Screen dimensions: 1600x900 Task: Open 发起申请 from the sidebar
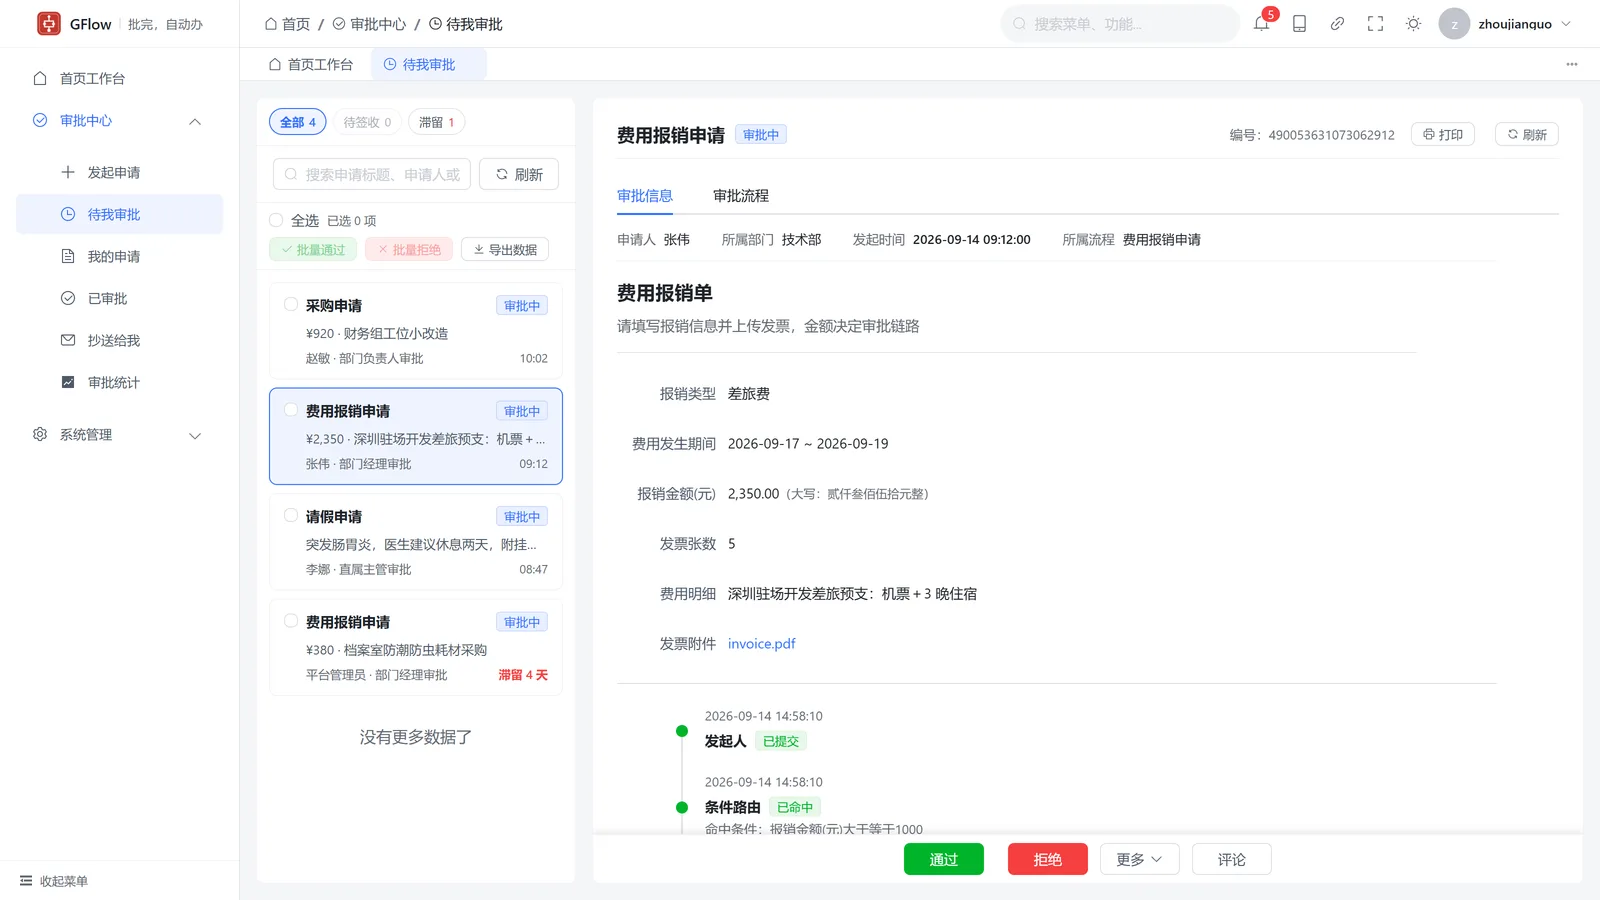(x=119, y=172)
